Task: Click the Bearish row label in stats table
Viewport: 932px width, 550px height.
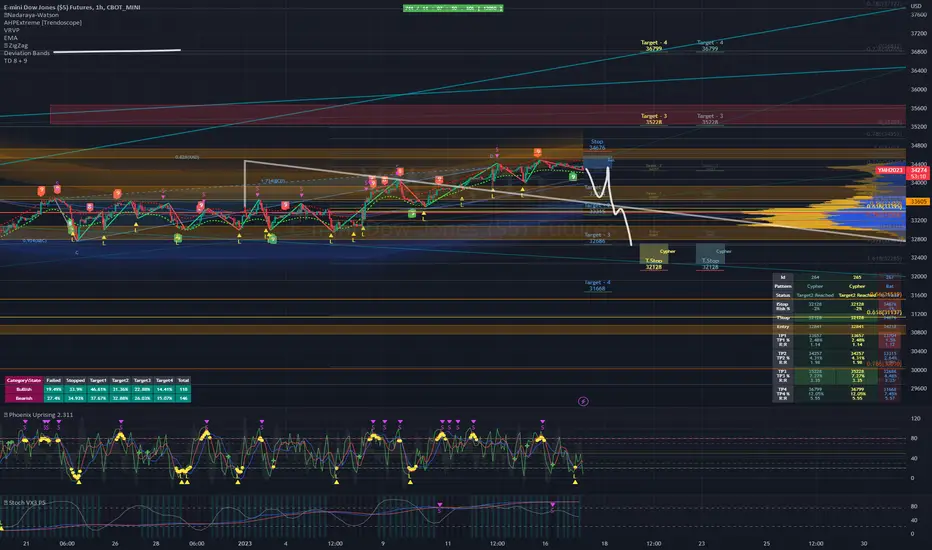Action: [x=24, y=398]
